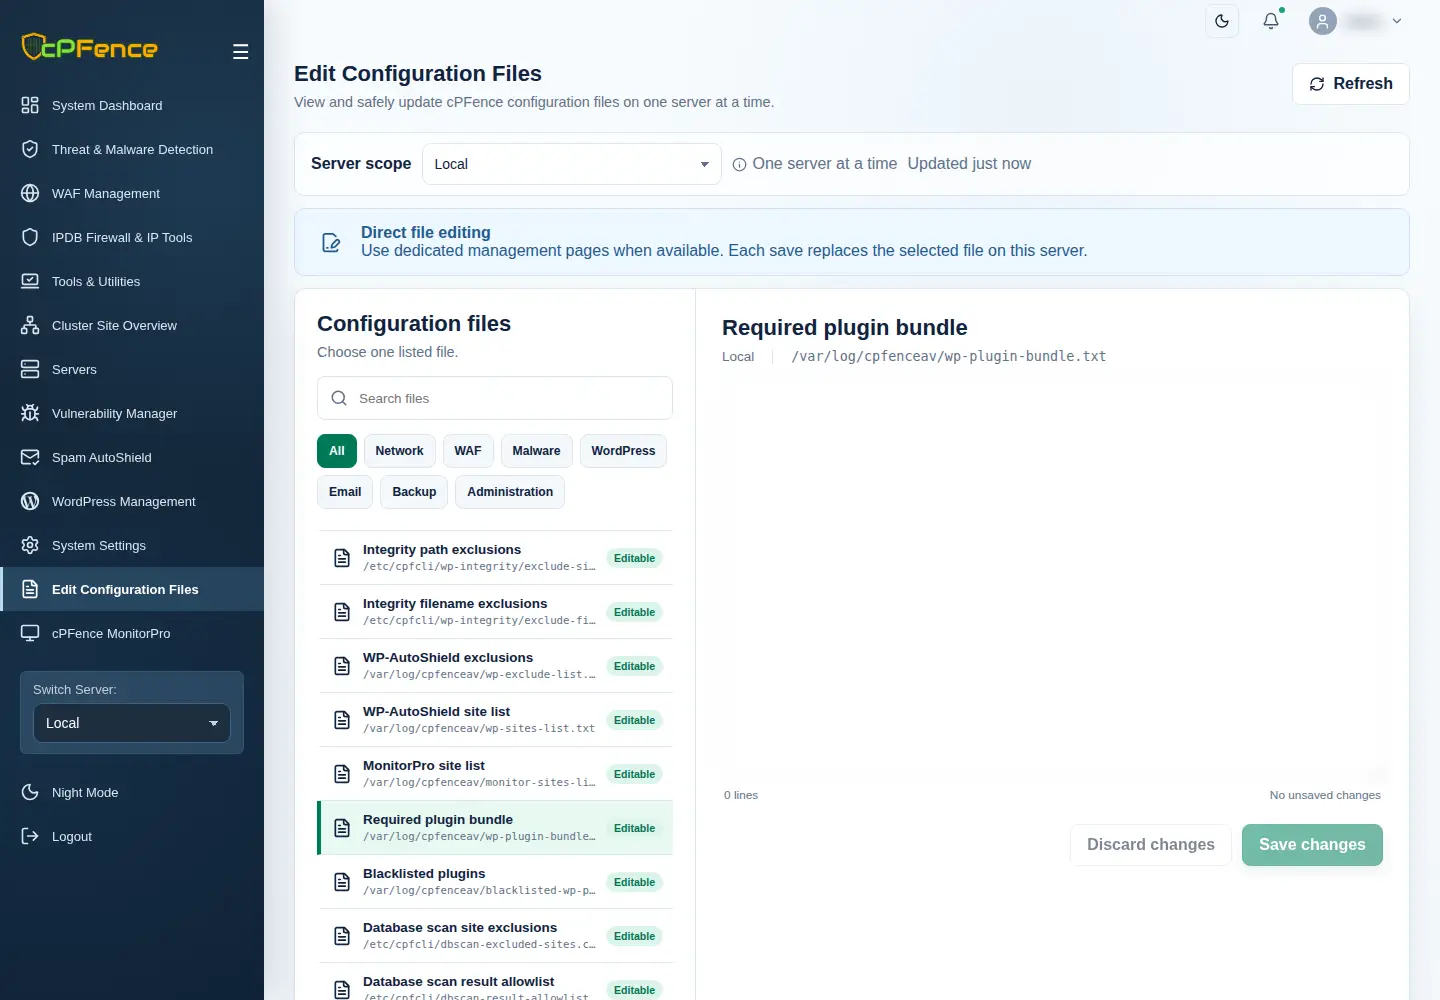Image resolution: width=1440 pixels, height=1000 pixels.
Task: Filter files by WordPress
Action: 623,451
